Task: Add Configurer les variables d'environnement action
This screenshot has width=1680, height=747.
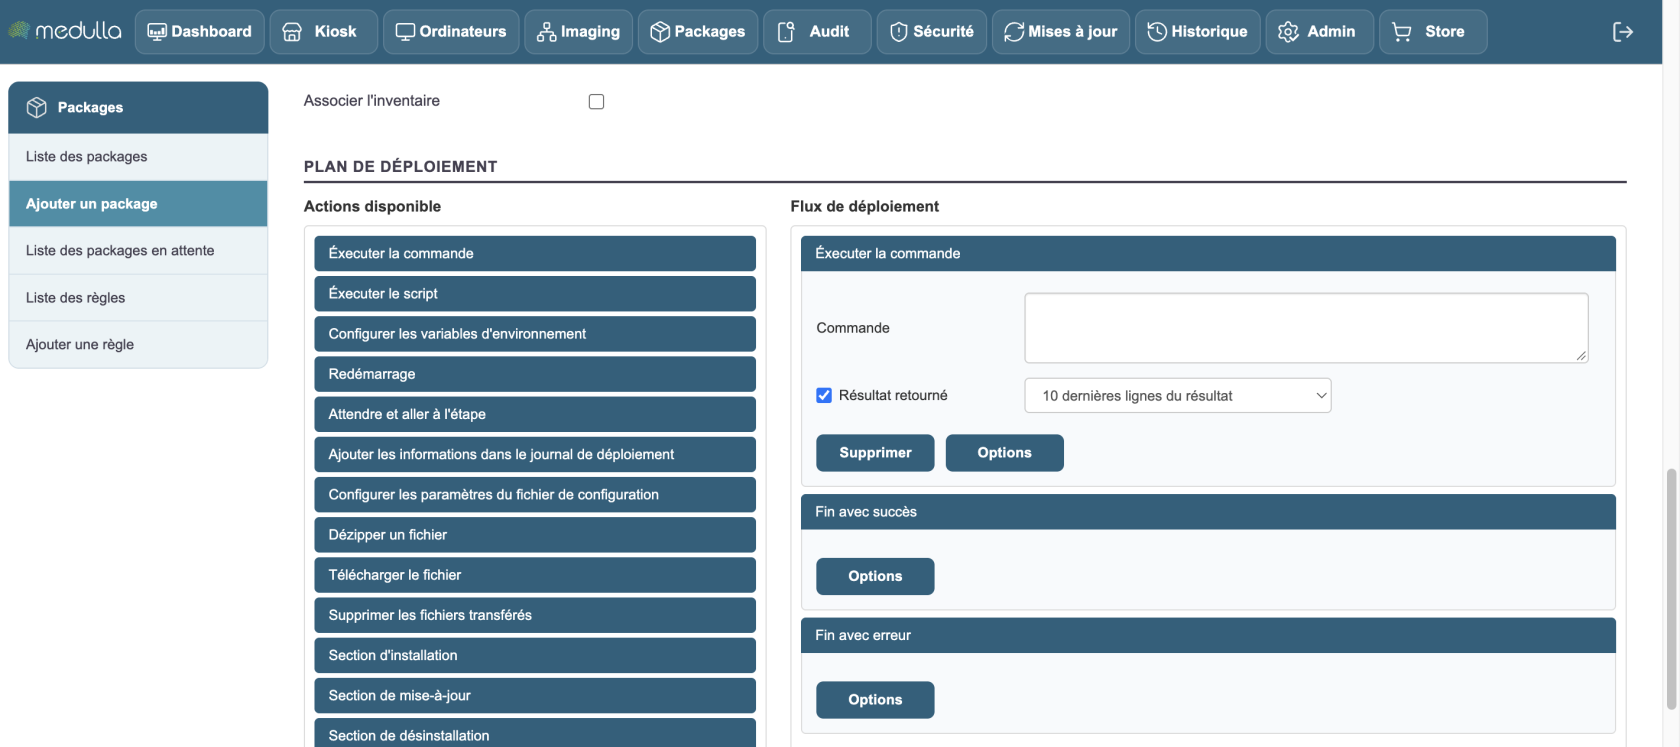Action: pyautogui.click(x=535, y=334)
